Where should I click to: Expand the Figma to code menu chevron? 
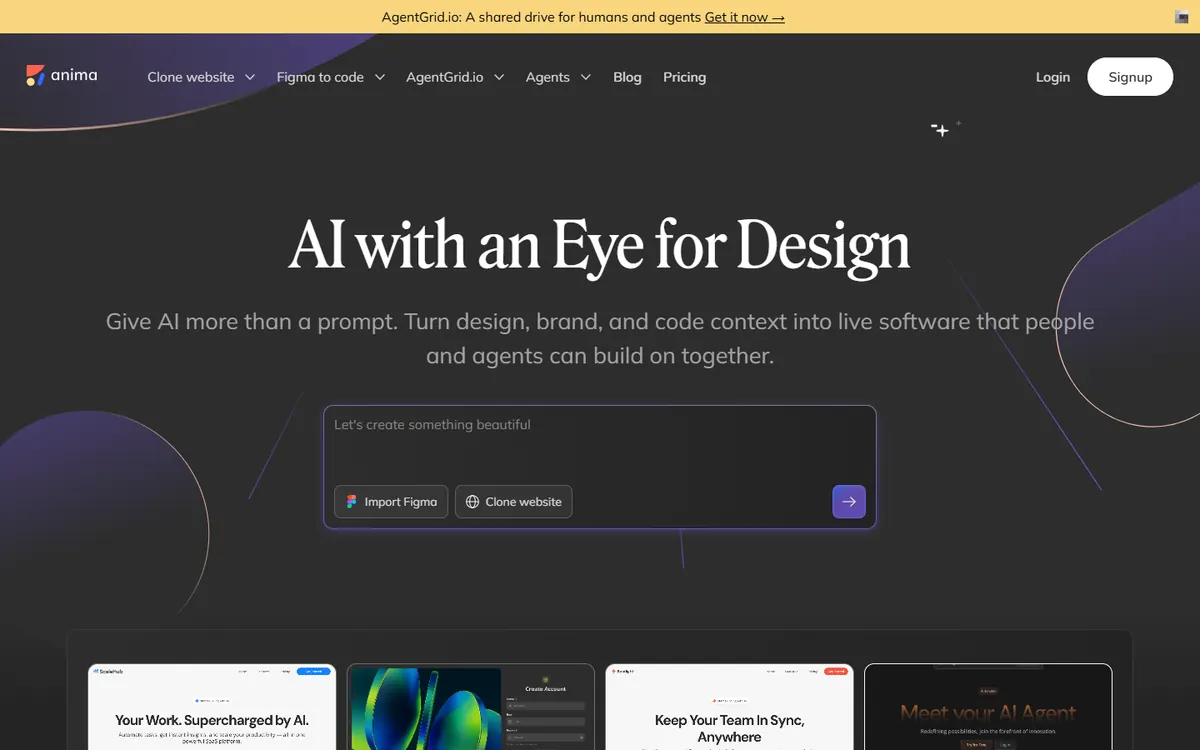380,77
